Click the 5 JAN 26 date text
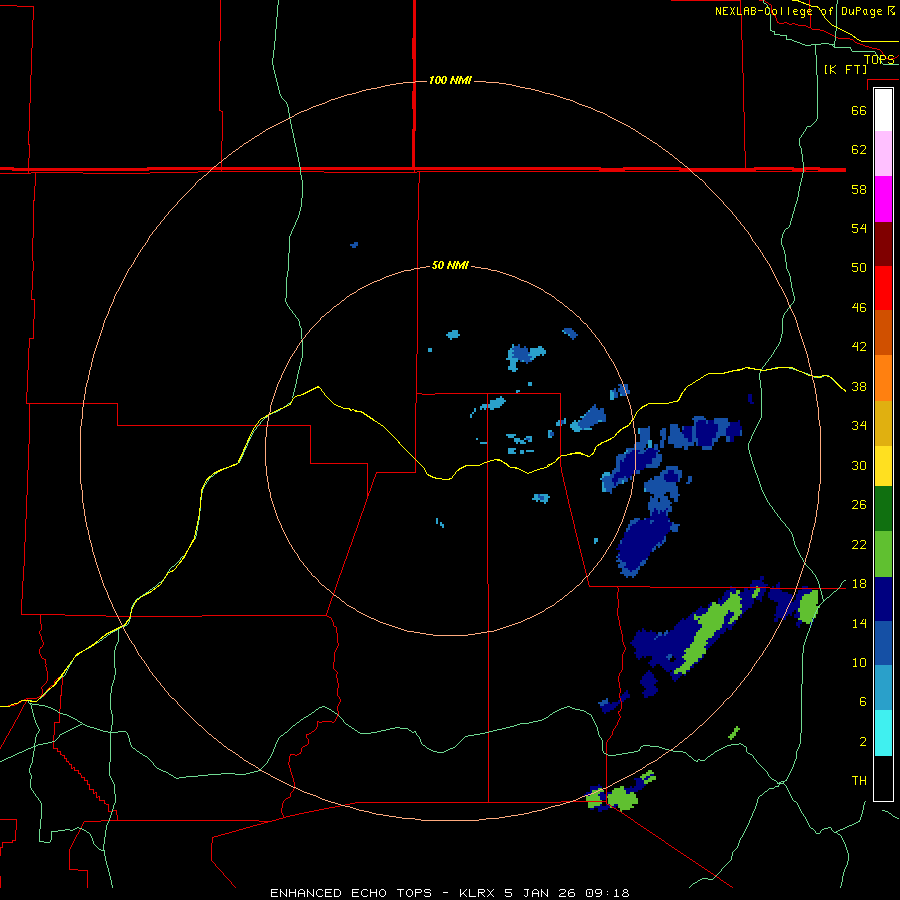This screenshot has width=900, height=900. coord(540,893)
